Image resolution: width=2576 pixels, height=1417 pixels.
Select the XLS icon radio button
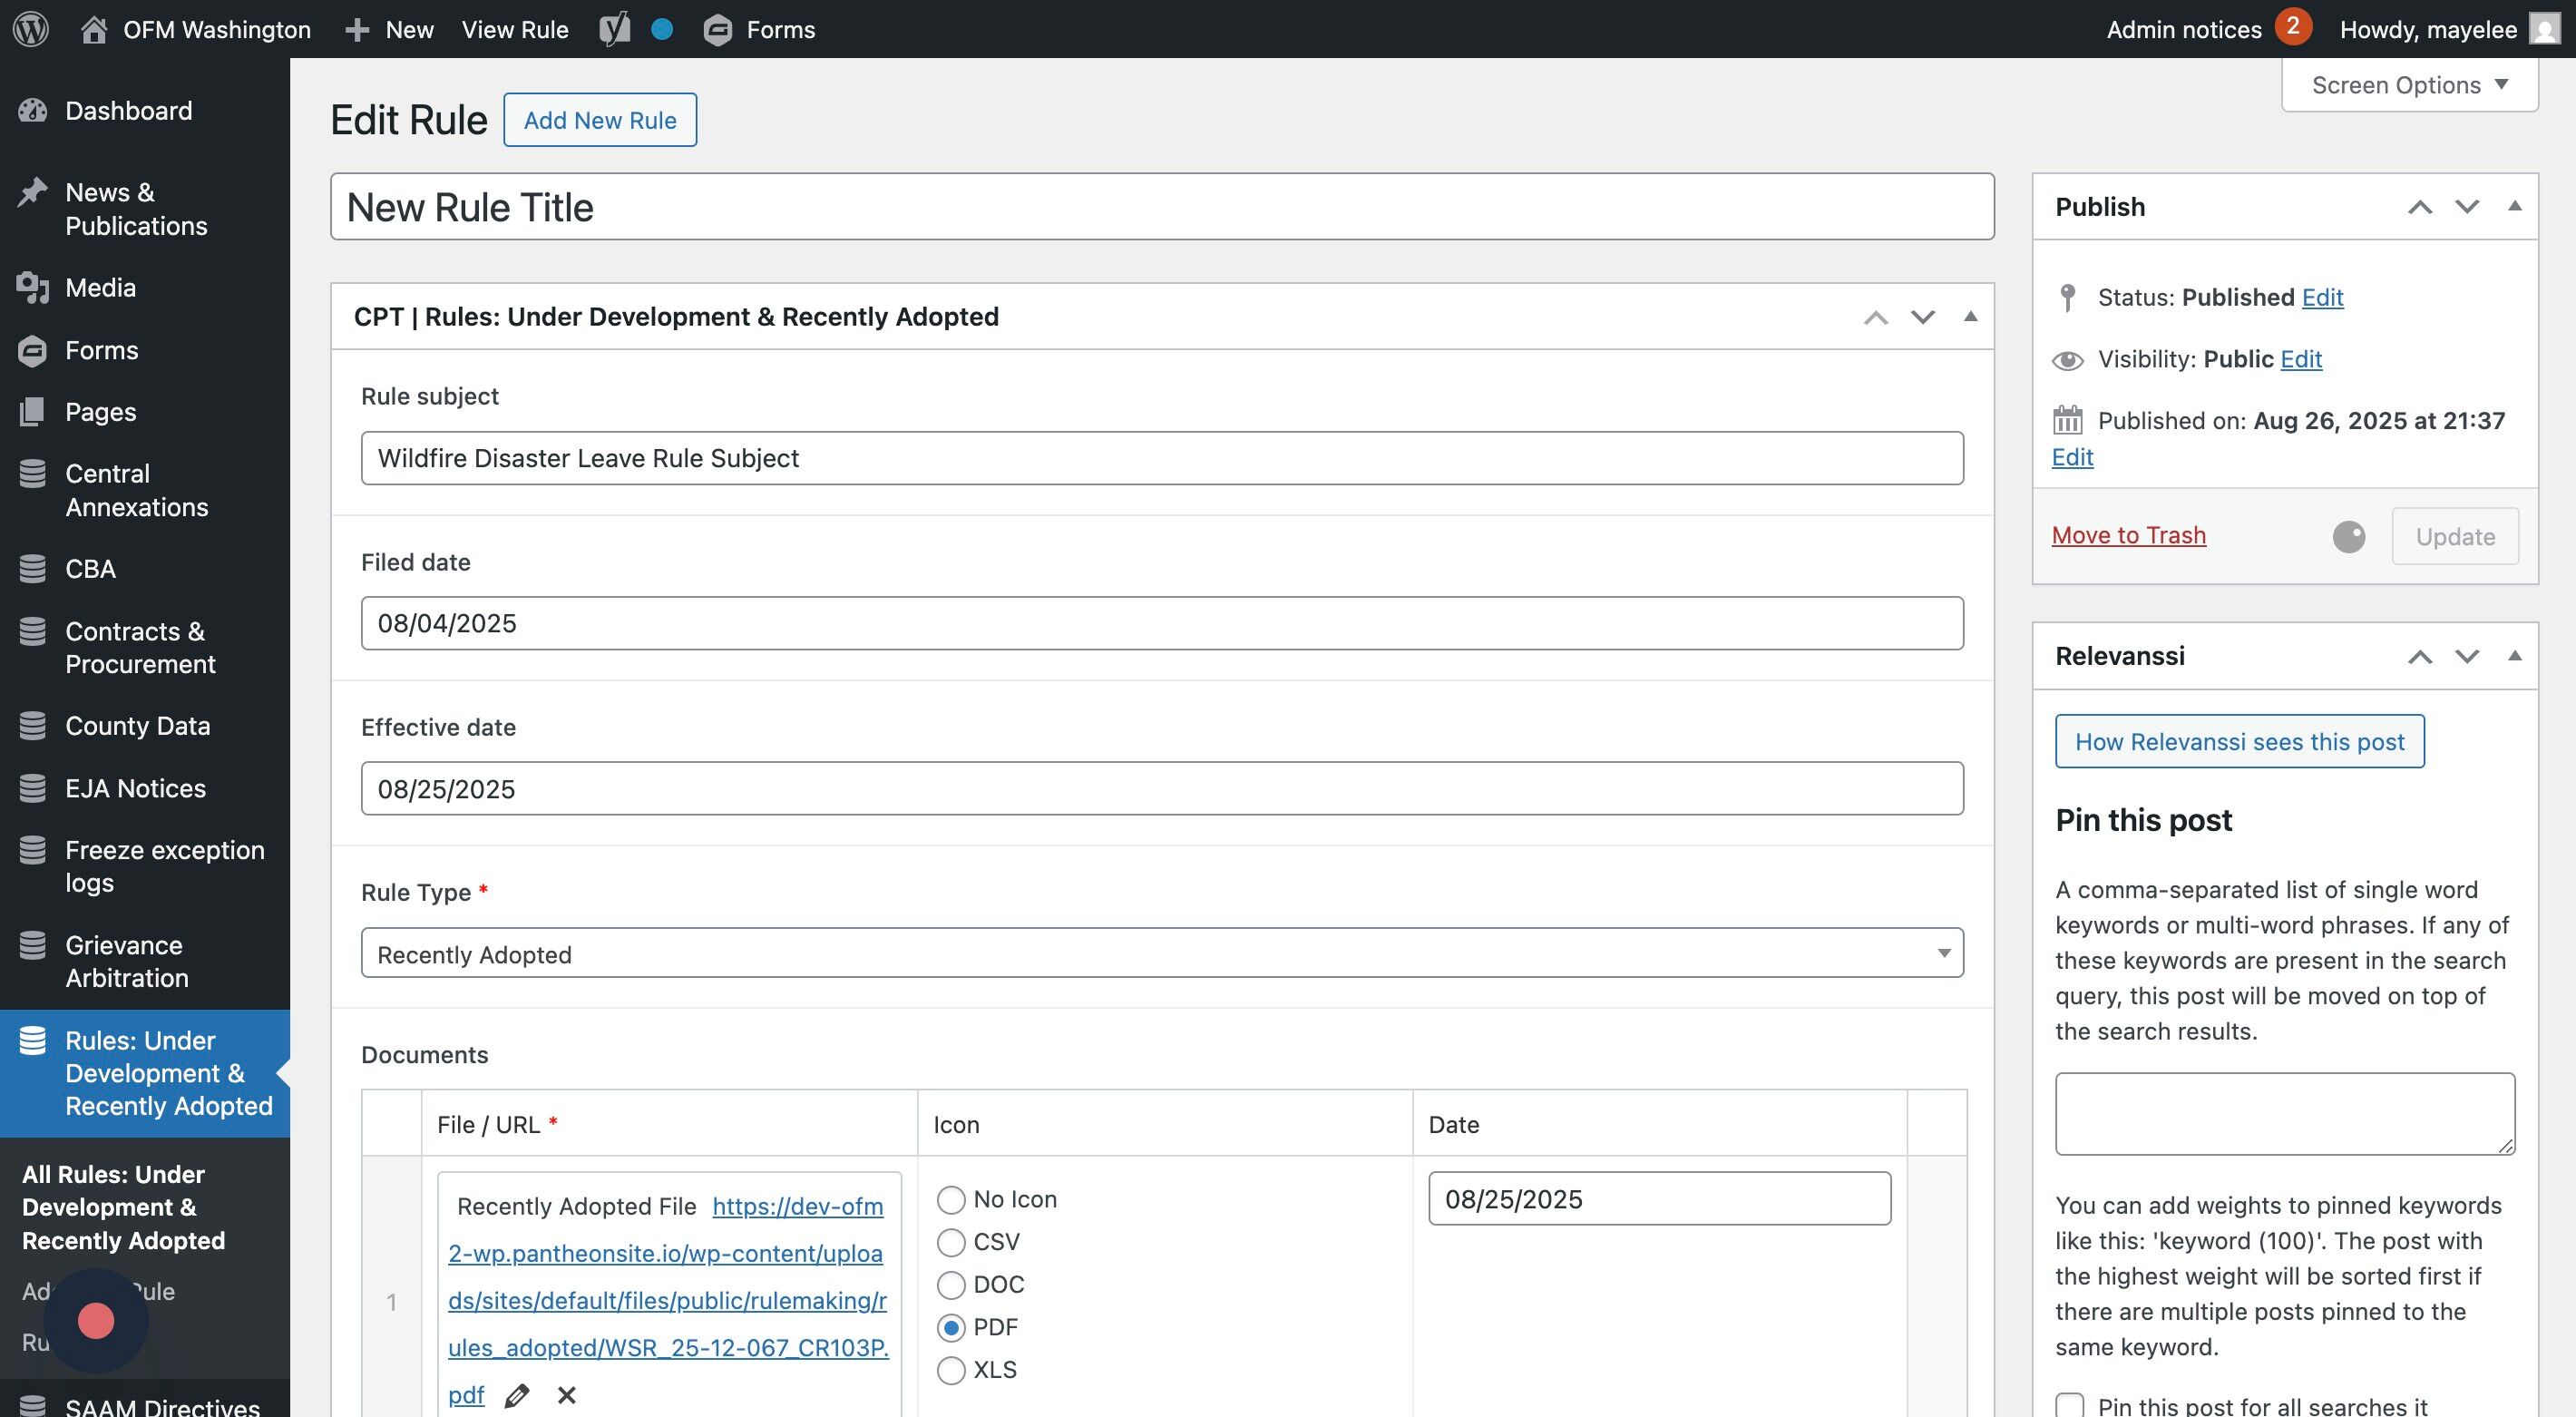951,1370
